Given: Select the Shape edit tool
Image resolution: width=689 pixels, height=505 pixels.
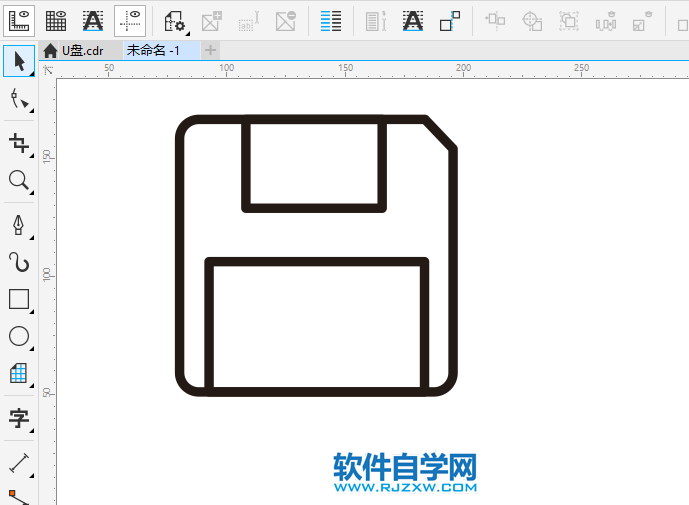Looking at the screenshot, I should coord(19,98).
